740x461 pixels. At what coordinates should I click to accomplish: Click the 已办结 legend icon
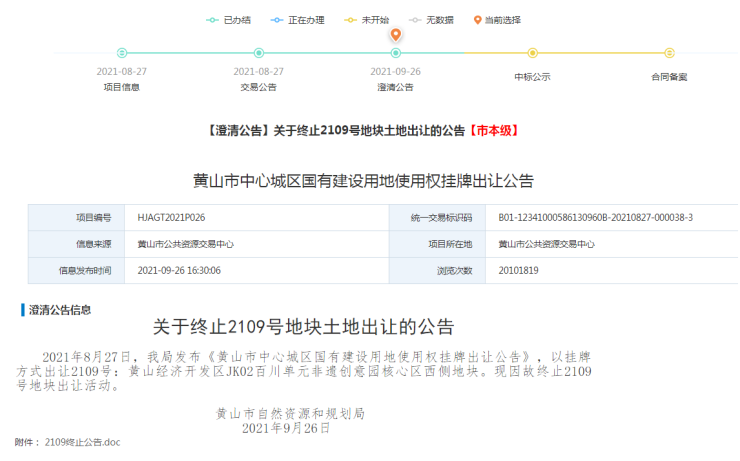coord(212,20)
